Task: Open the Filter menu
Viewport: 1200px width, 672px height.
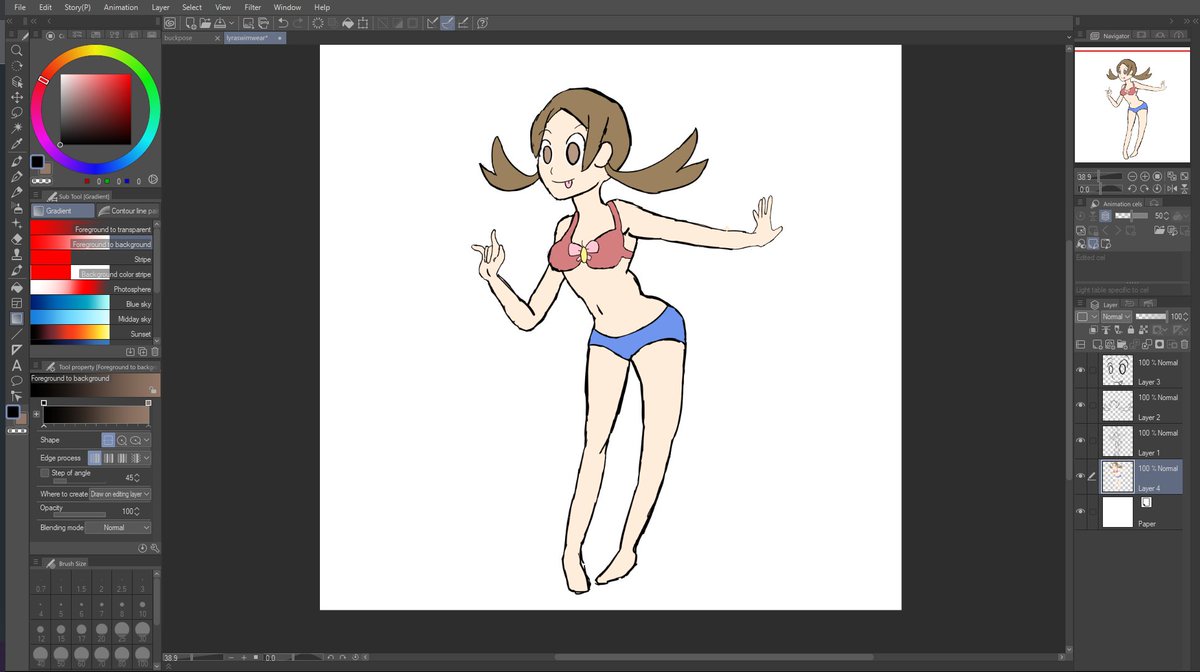Action: pos(253,7)
